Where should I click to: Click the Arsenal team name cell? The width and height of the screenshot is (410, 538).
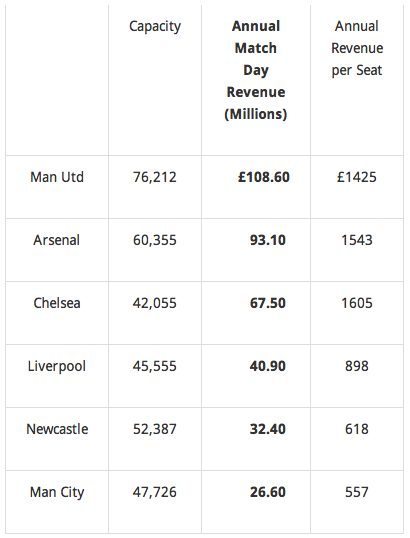click(57, 240)
